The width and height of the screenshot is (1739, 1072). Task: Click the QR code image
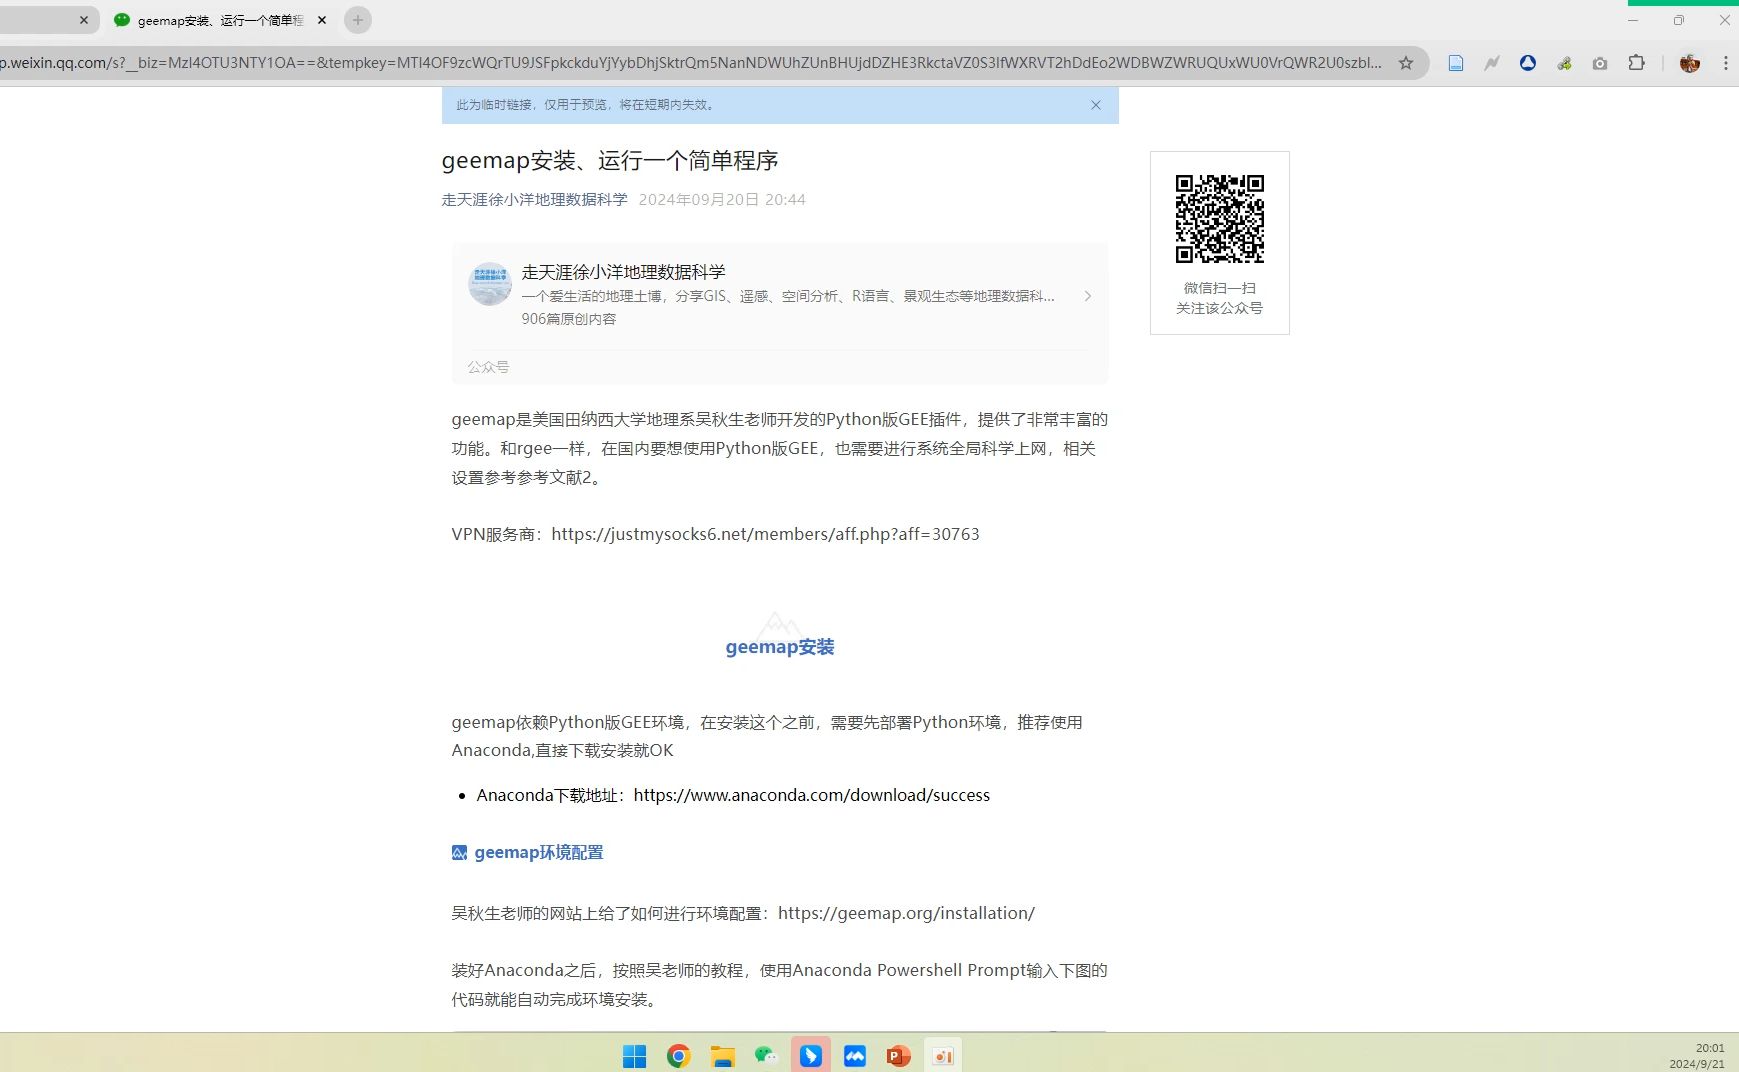(x=1220, y=219)
